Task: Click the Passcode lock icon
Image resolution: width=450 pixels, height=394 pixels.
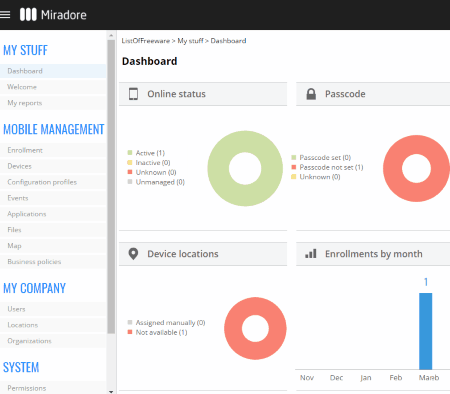Action: 311,94
